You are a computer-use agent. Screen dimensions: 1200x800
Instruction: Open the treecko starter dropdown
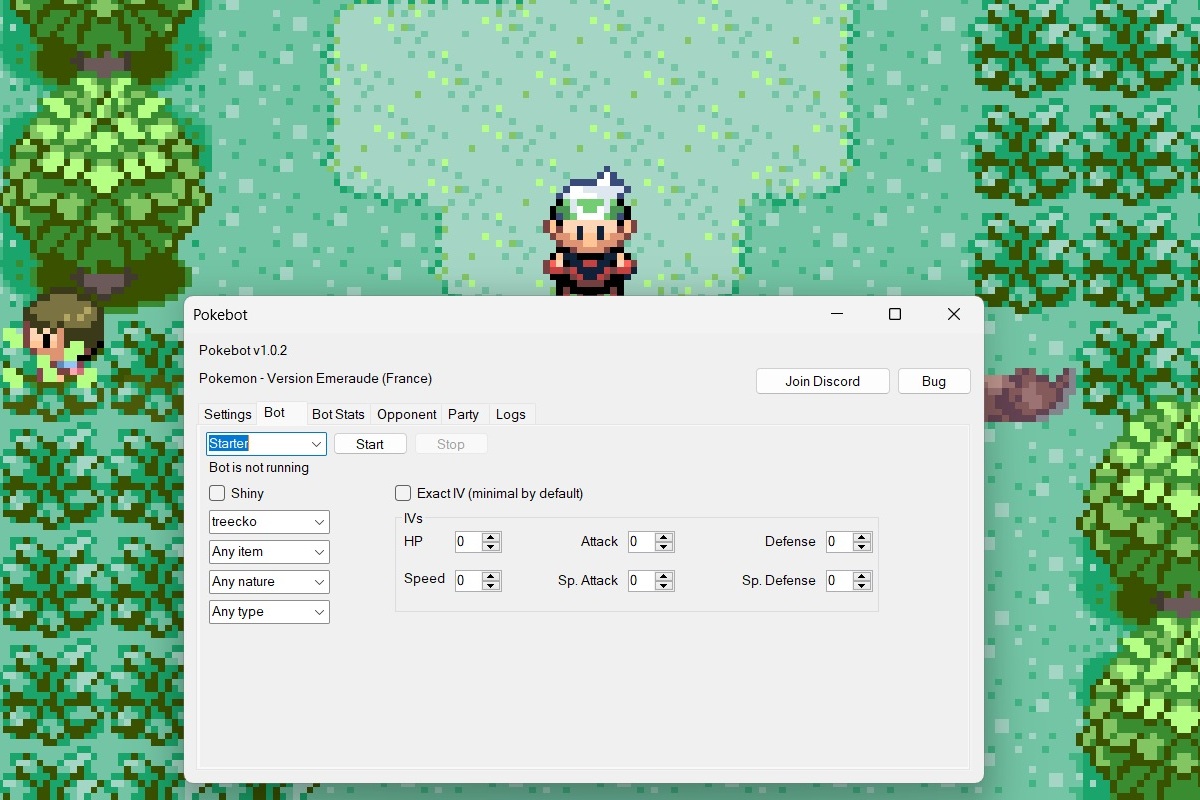tap(269, 522)
